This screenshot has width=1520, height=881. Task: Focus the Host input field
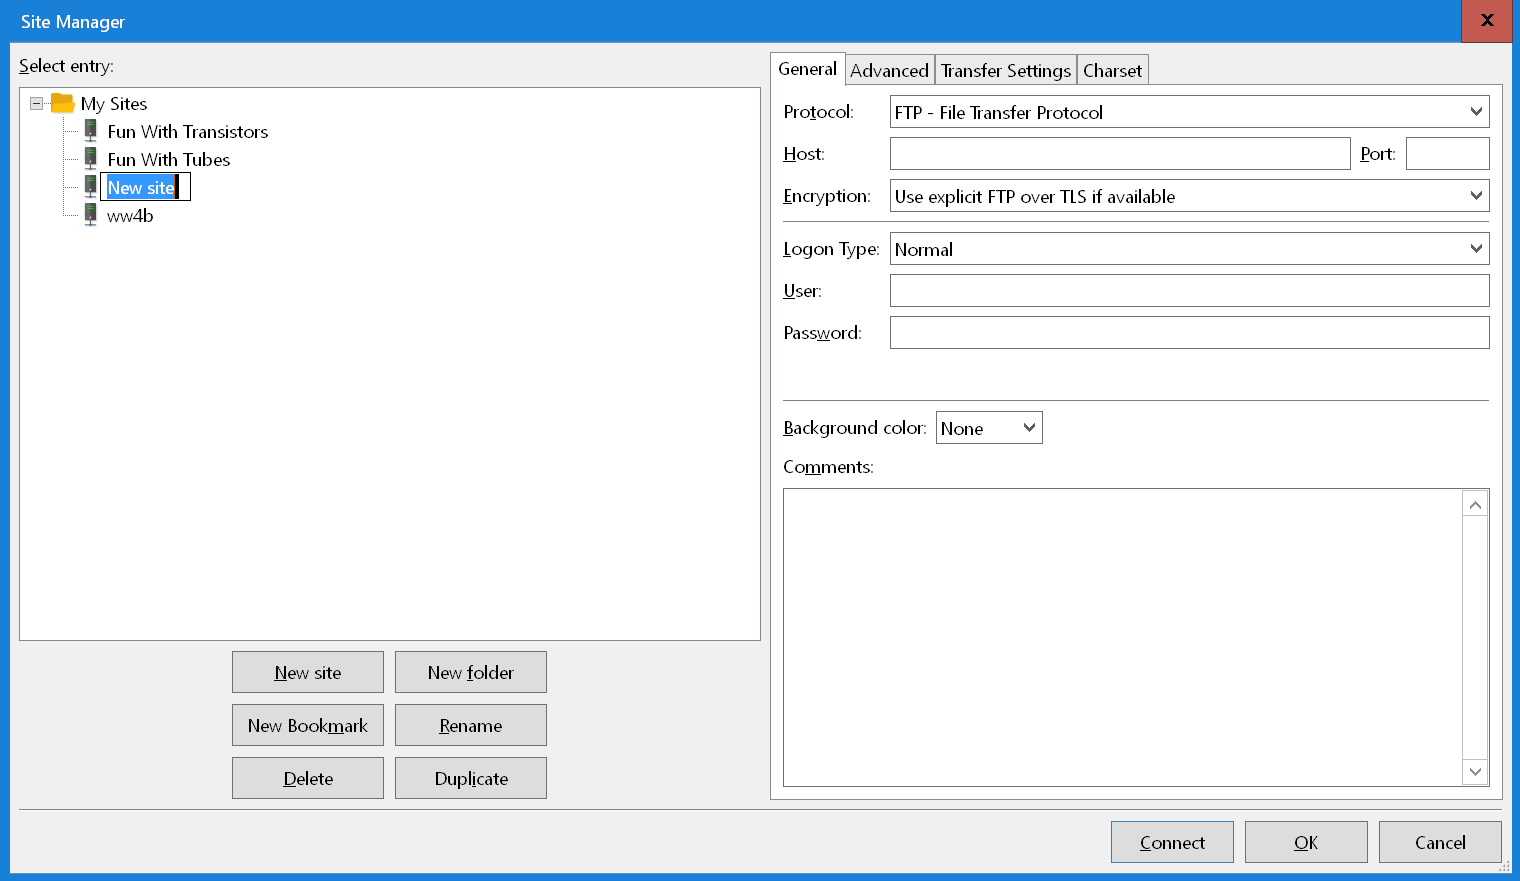coord(1119,154)
